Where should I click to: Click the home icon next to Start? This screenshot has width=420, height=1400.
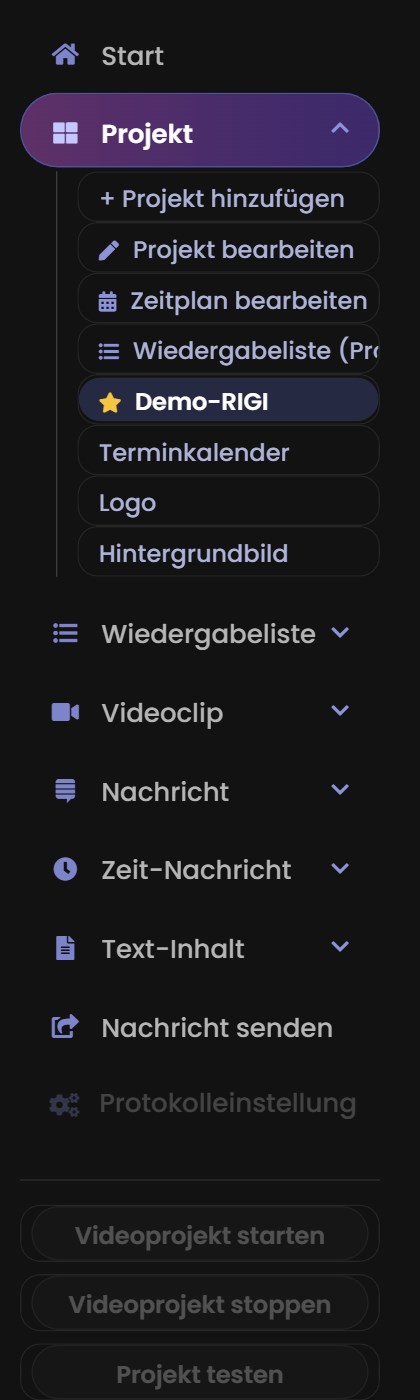tap(65, 55)
